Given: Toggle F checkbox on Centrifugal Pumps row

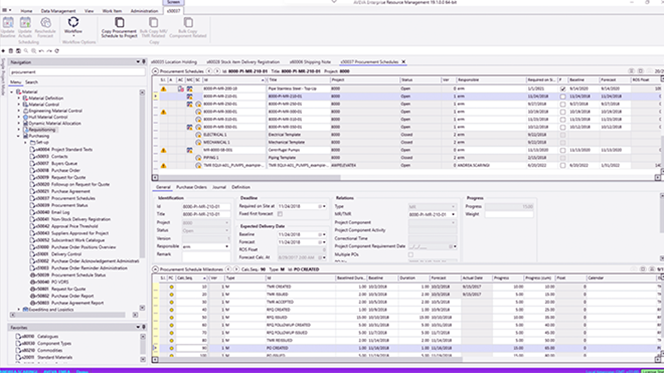Looking at the screenshot, I should [x=562, y=150].
